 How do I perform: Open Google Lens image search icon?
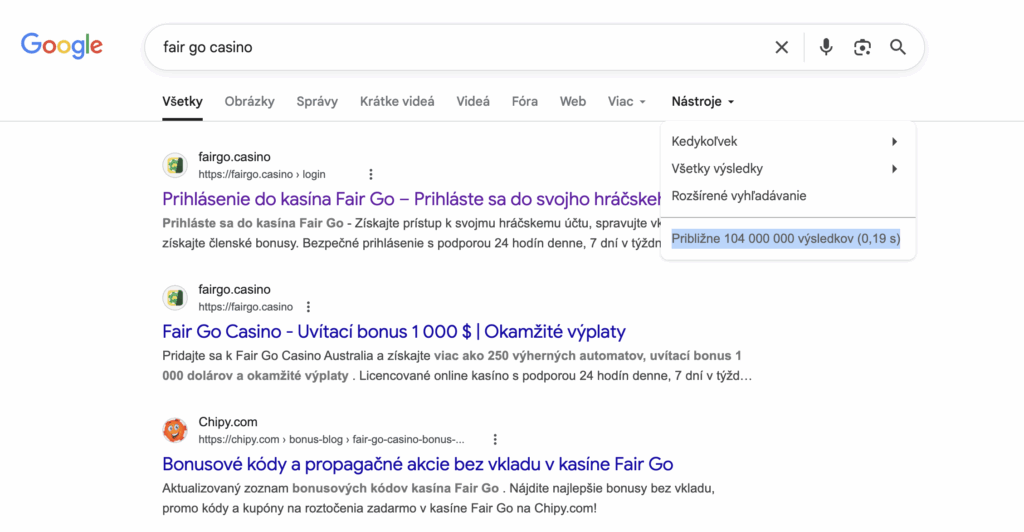point(862,47)
